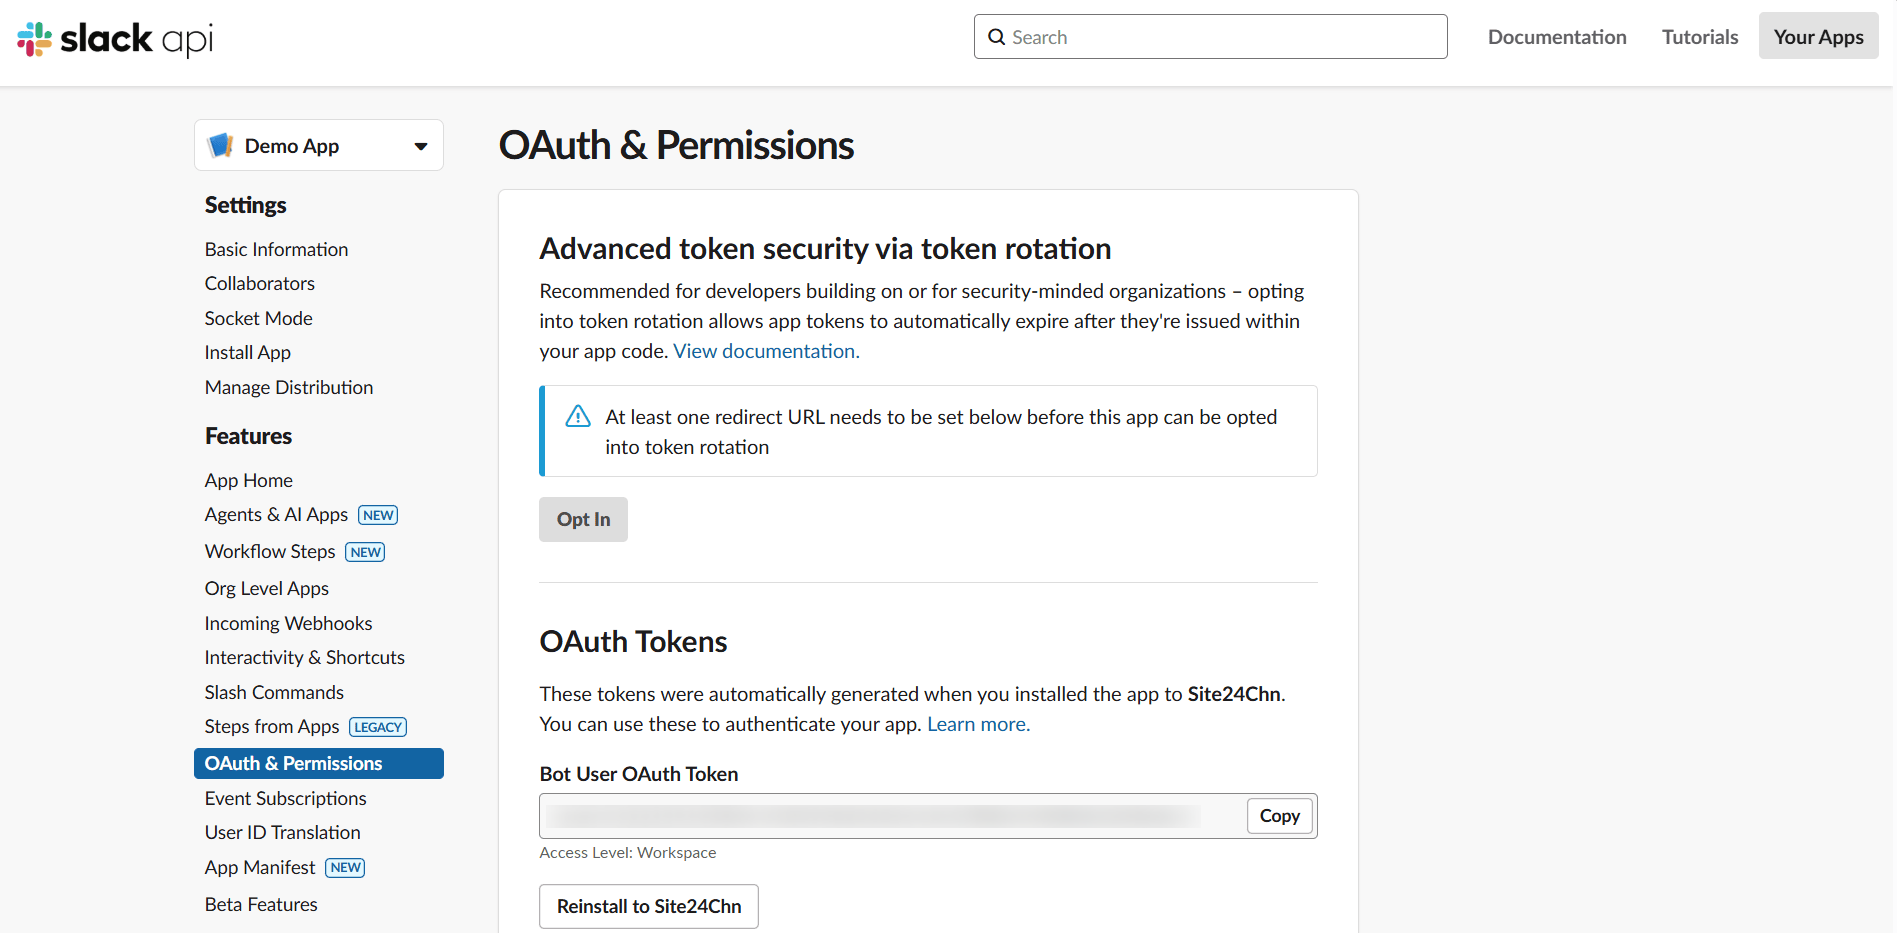Open the Tutorials page

(1699, 36)
